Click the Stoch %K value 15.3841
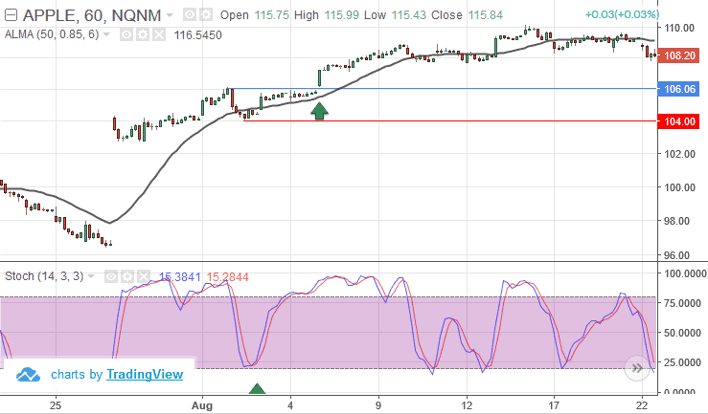 click(x=180, y=277)
